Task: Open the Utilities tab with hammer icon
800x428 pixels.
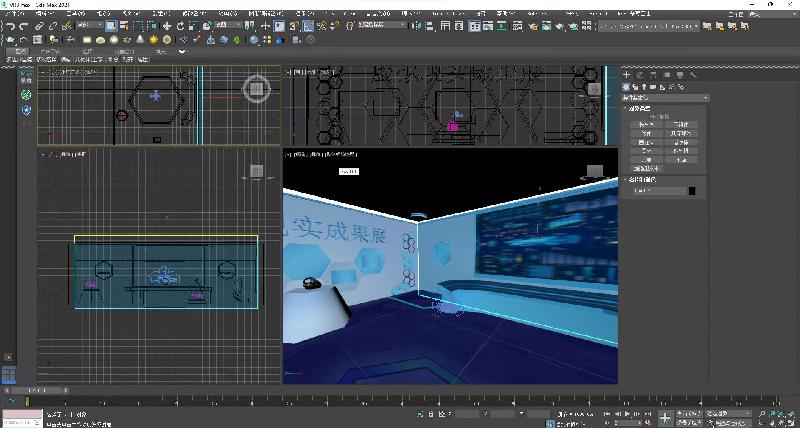Action: [692, 75]
